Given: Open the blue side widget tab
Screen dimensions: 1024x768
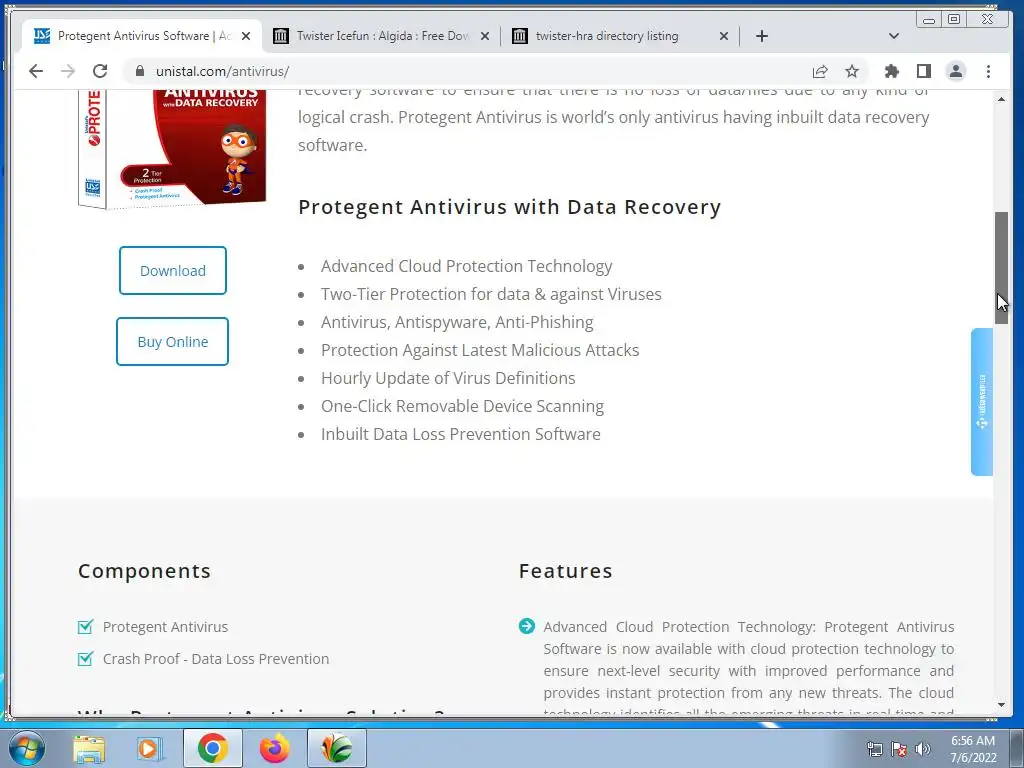Looking at the screenshot, I should 982,402.
